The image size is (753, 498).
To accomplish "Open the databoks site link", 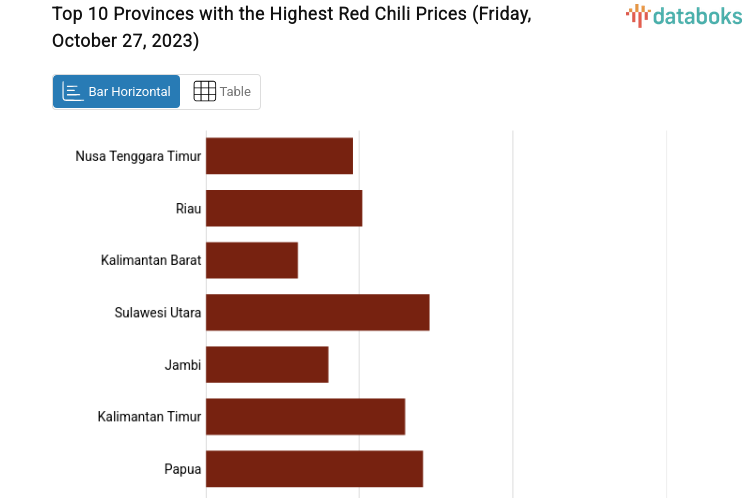I will [684, 15].
